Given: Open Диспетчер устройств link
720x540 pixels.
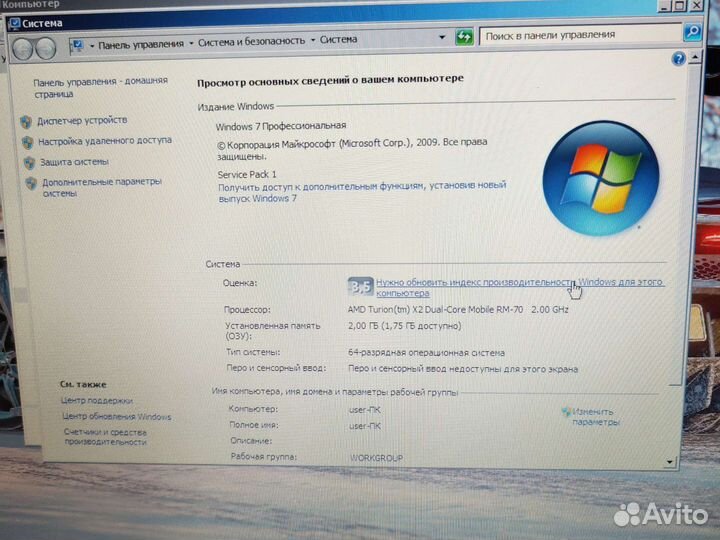Looking at the screenshot, I should tap(82, 120).
